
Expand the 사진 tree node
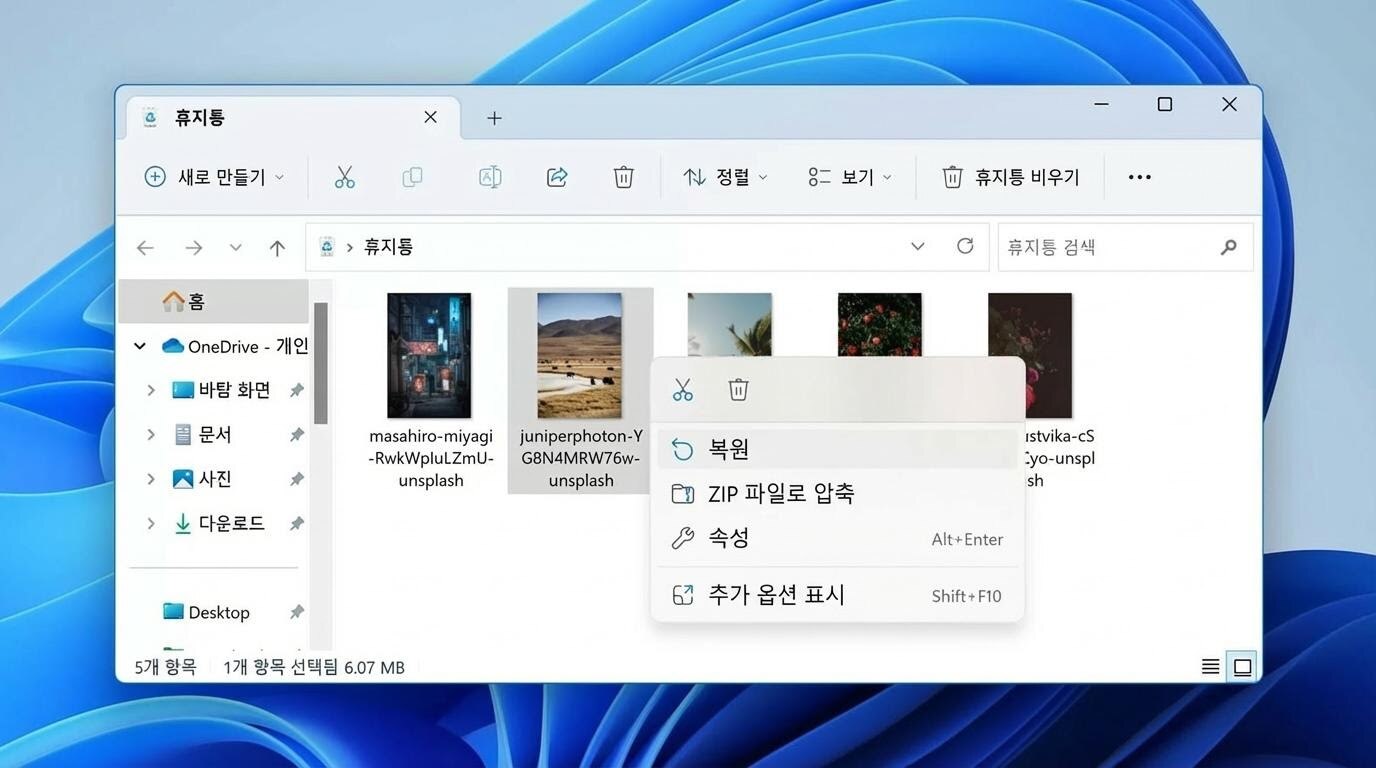coord(151,479)
